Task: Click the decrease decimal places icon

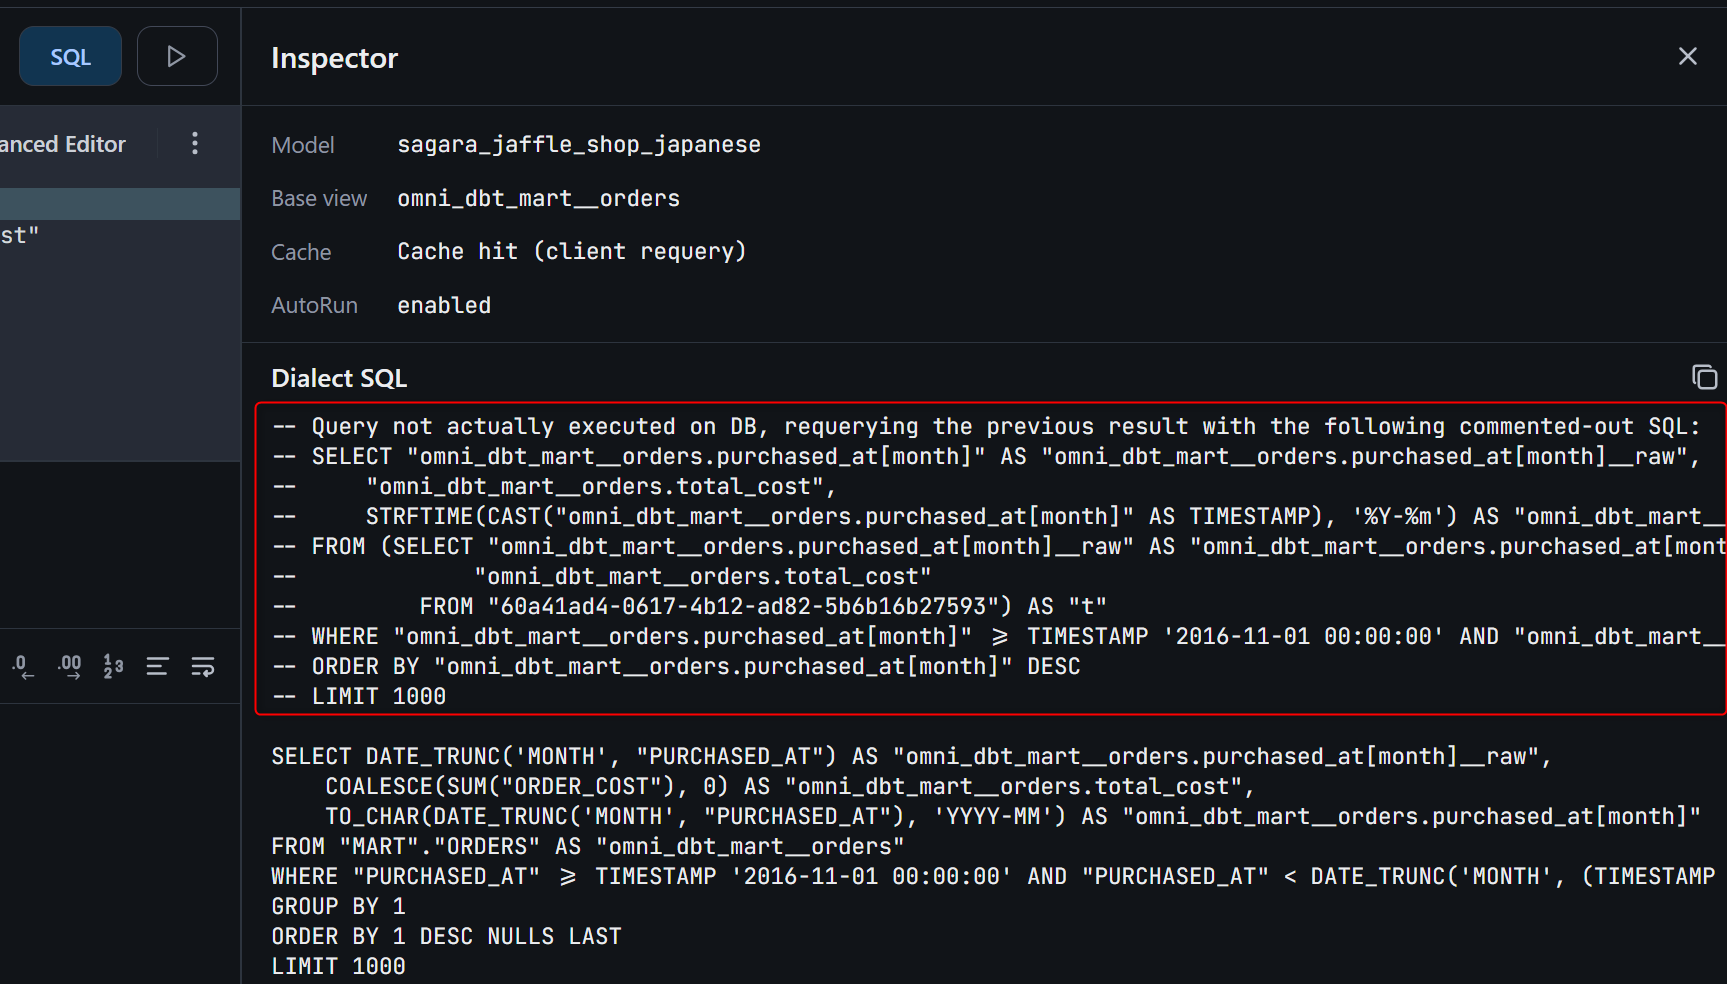Action: click(22, 666)
